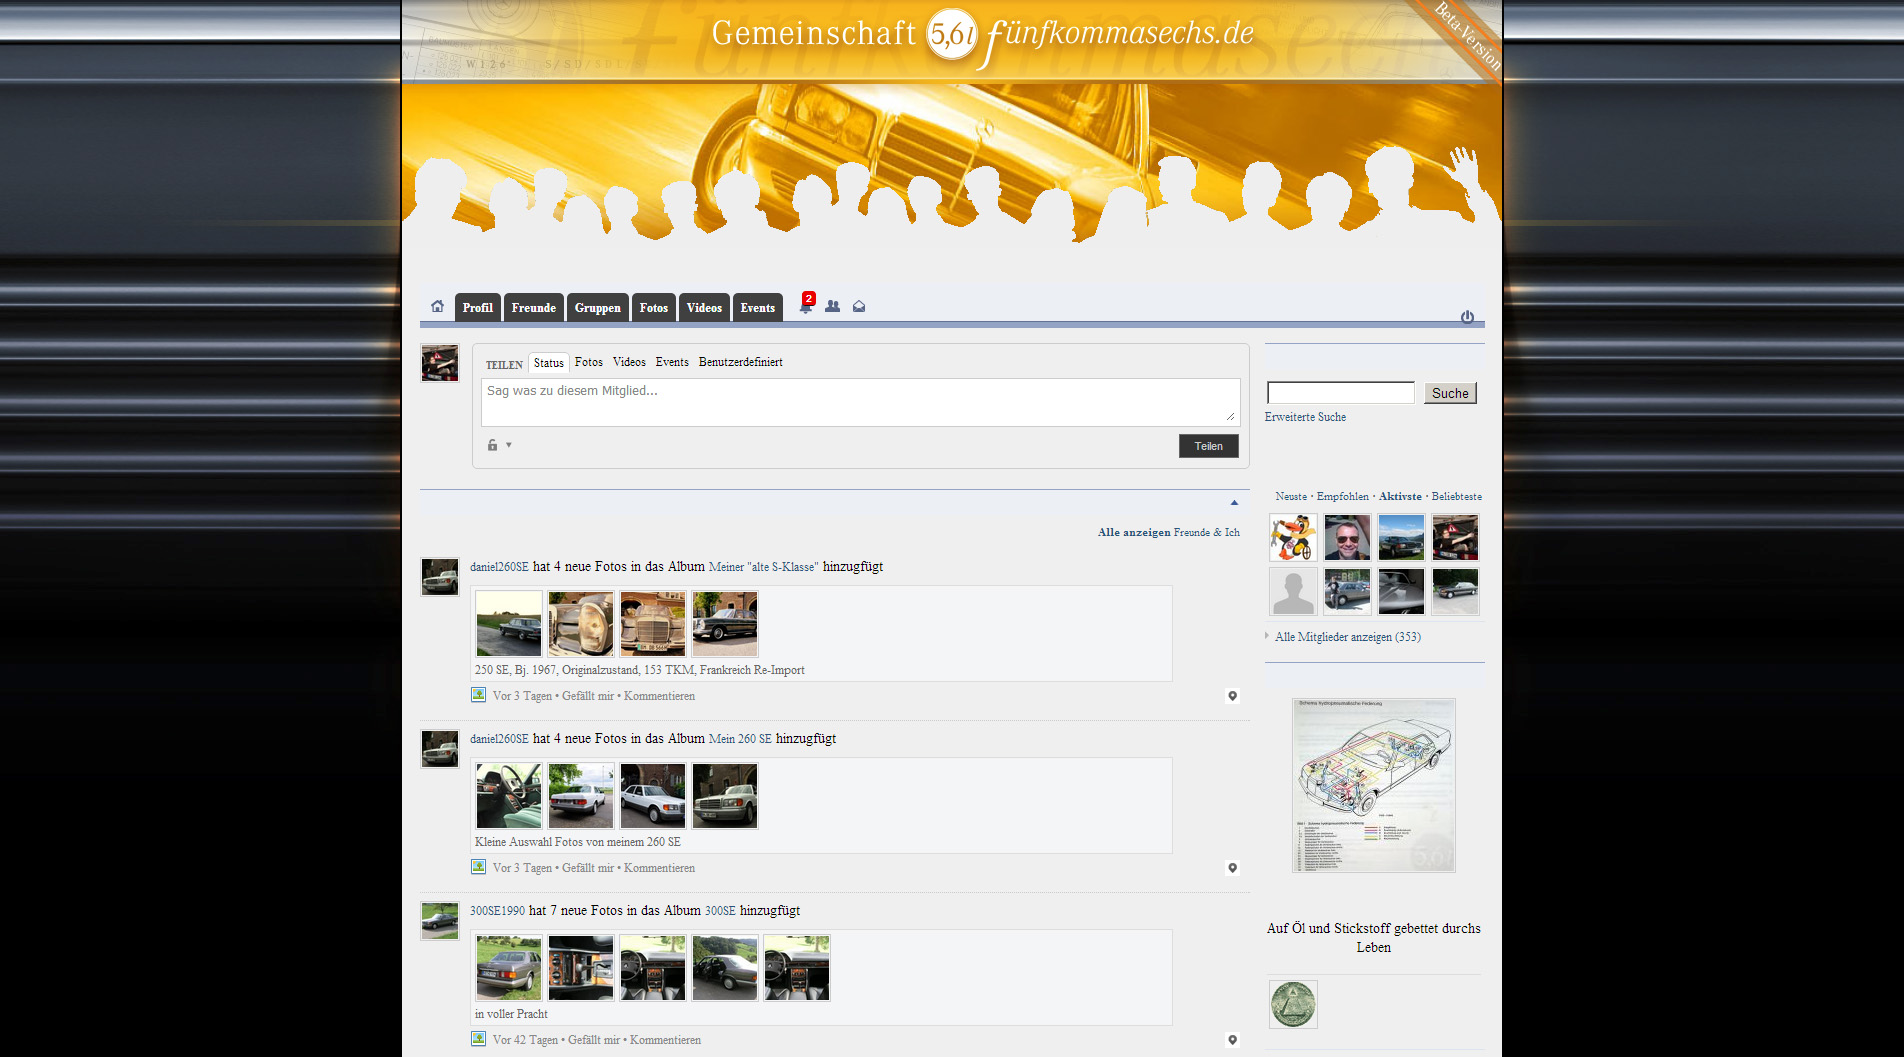Viewport: 1904px width, 1057px height.
Task: Open the 'Erweiterte Suche' link
Action: [x=1305, y=417]
